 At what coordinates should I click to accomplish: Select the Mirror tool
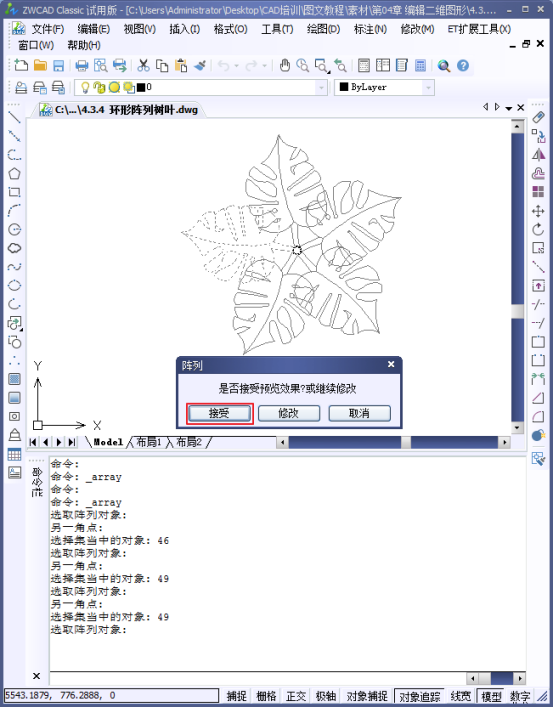click(538, 155)
